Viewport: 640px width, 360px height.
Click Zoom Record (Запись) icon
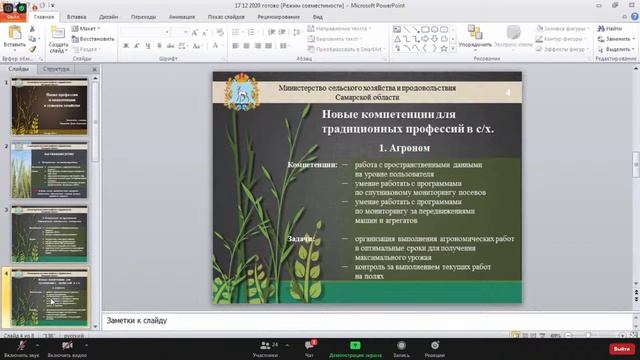click(x=402, y=346)
